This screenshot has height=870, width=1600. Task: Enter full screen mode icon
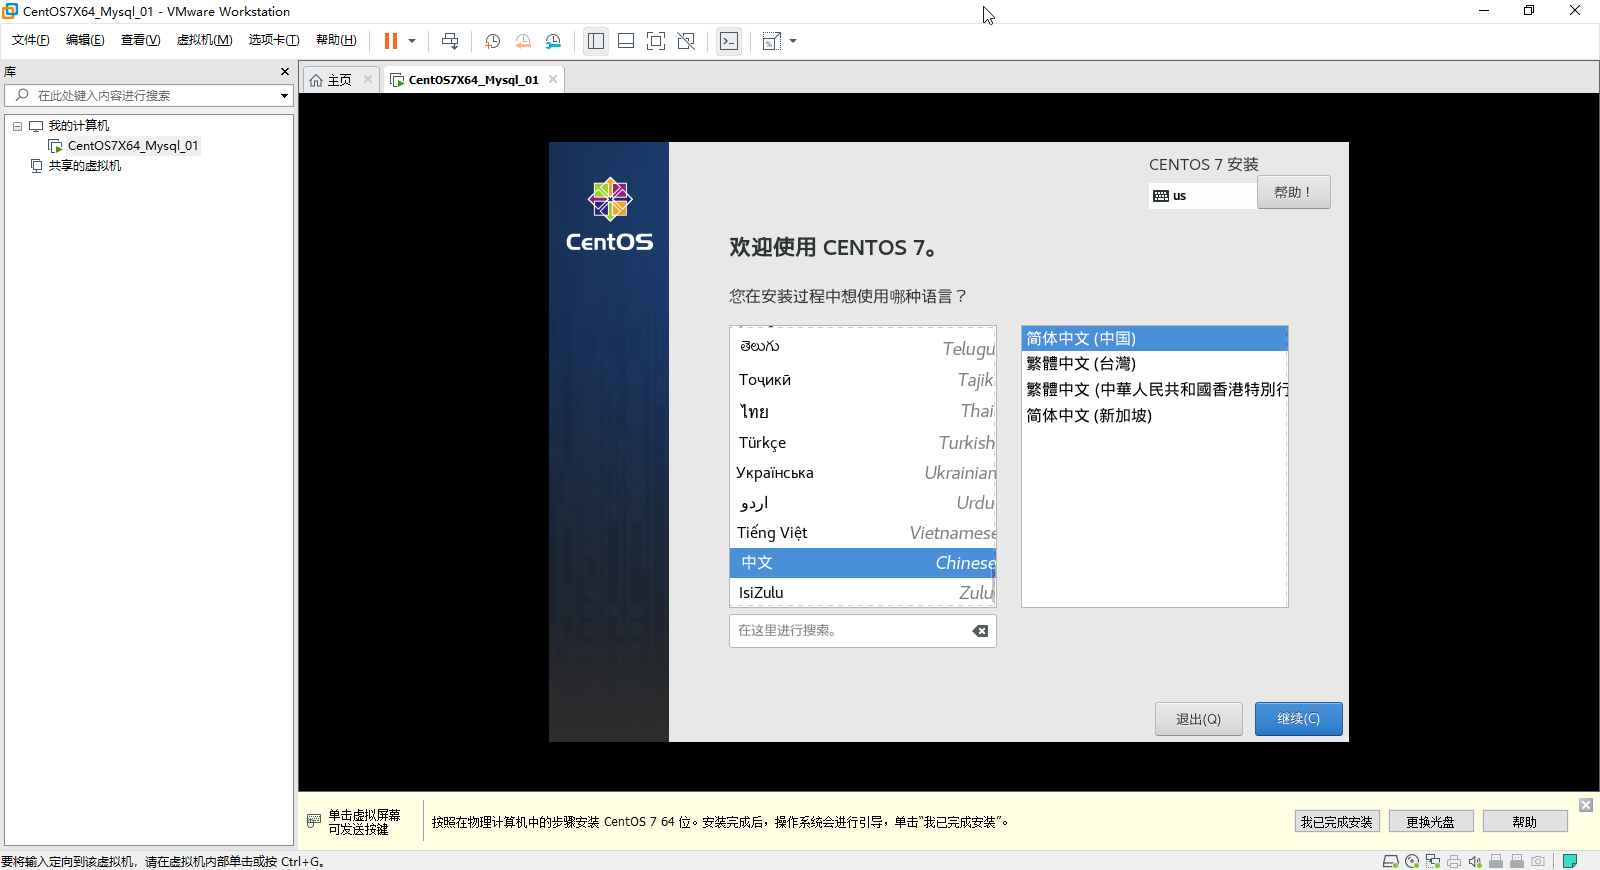656,41
